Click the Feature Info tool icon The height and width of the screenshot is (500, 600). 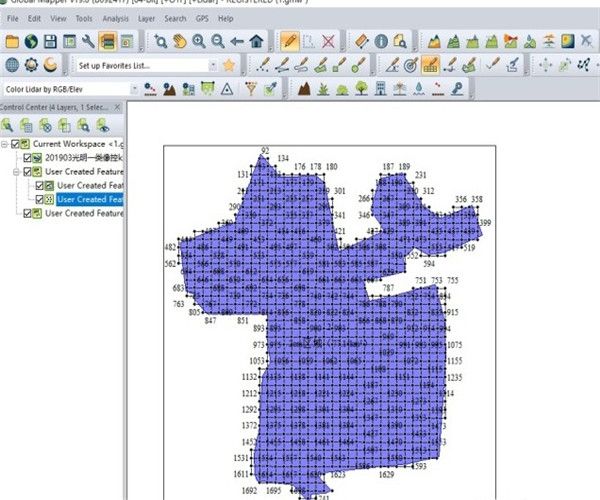tap(381, 41)
